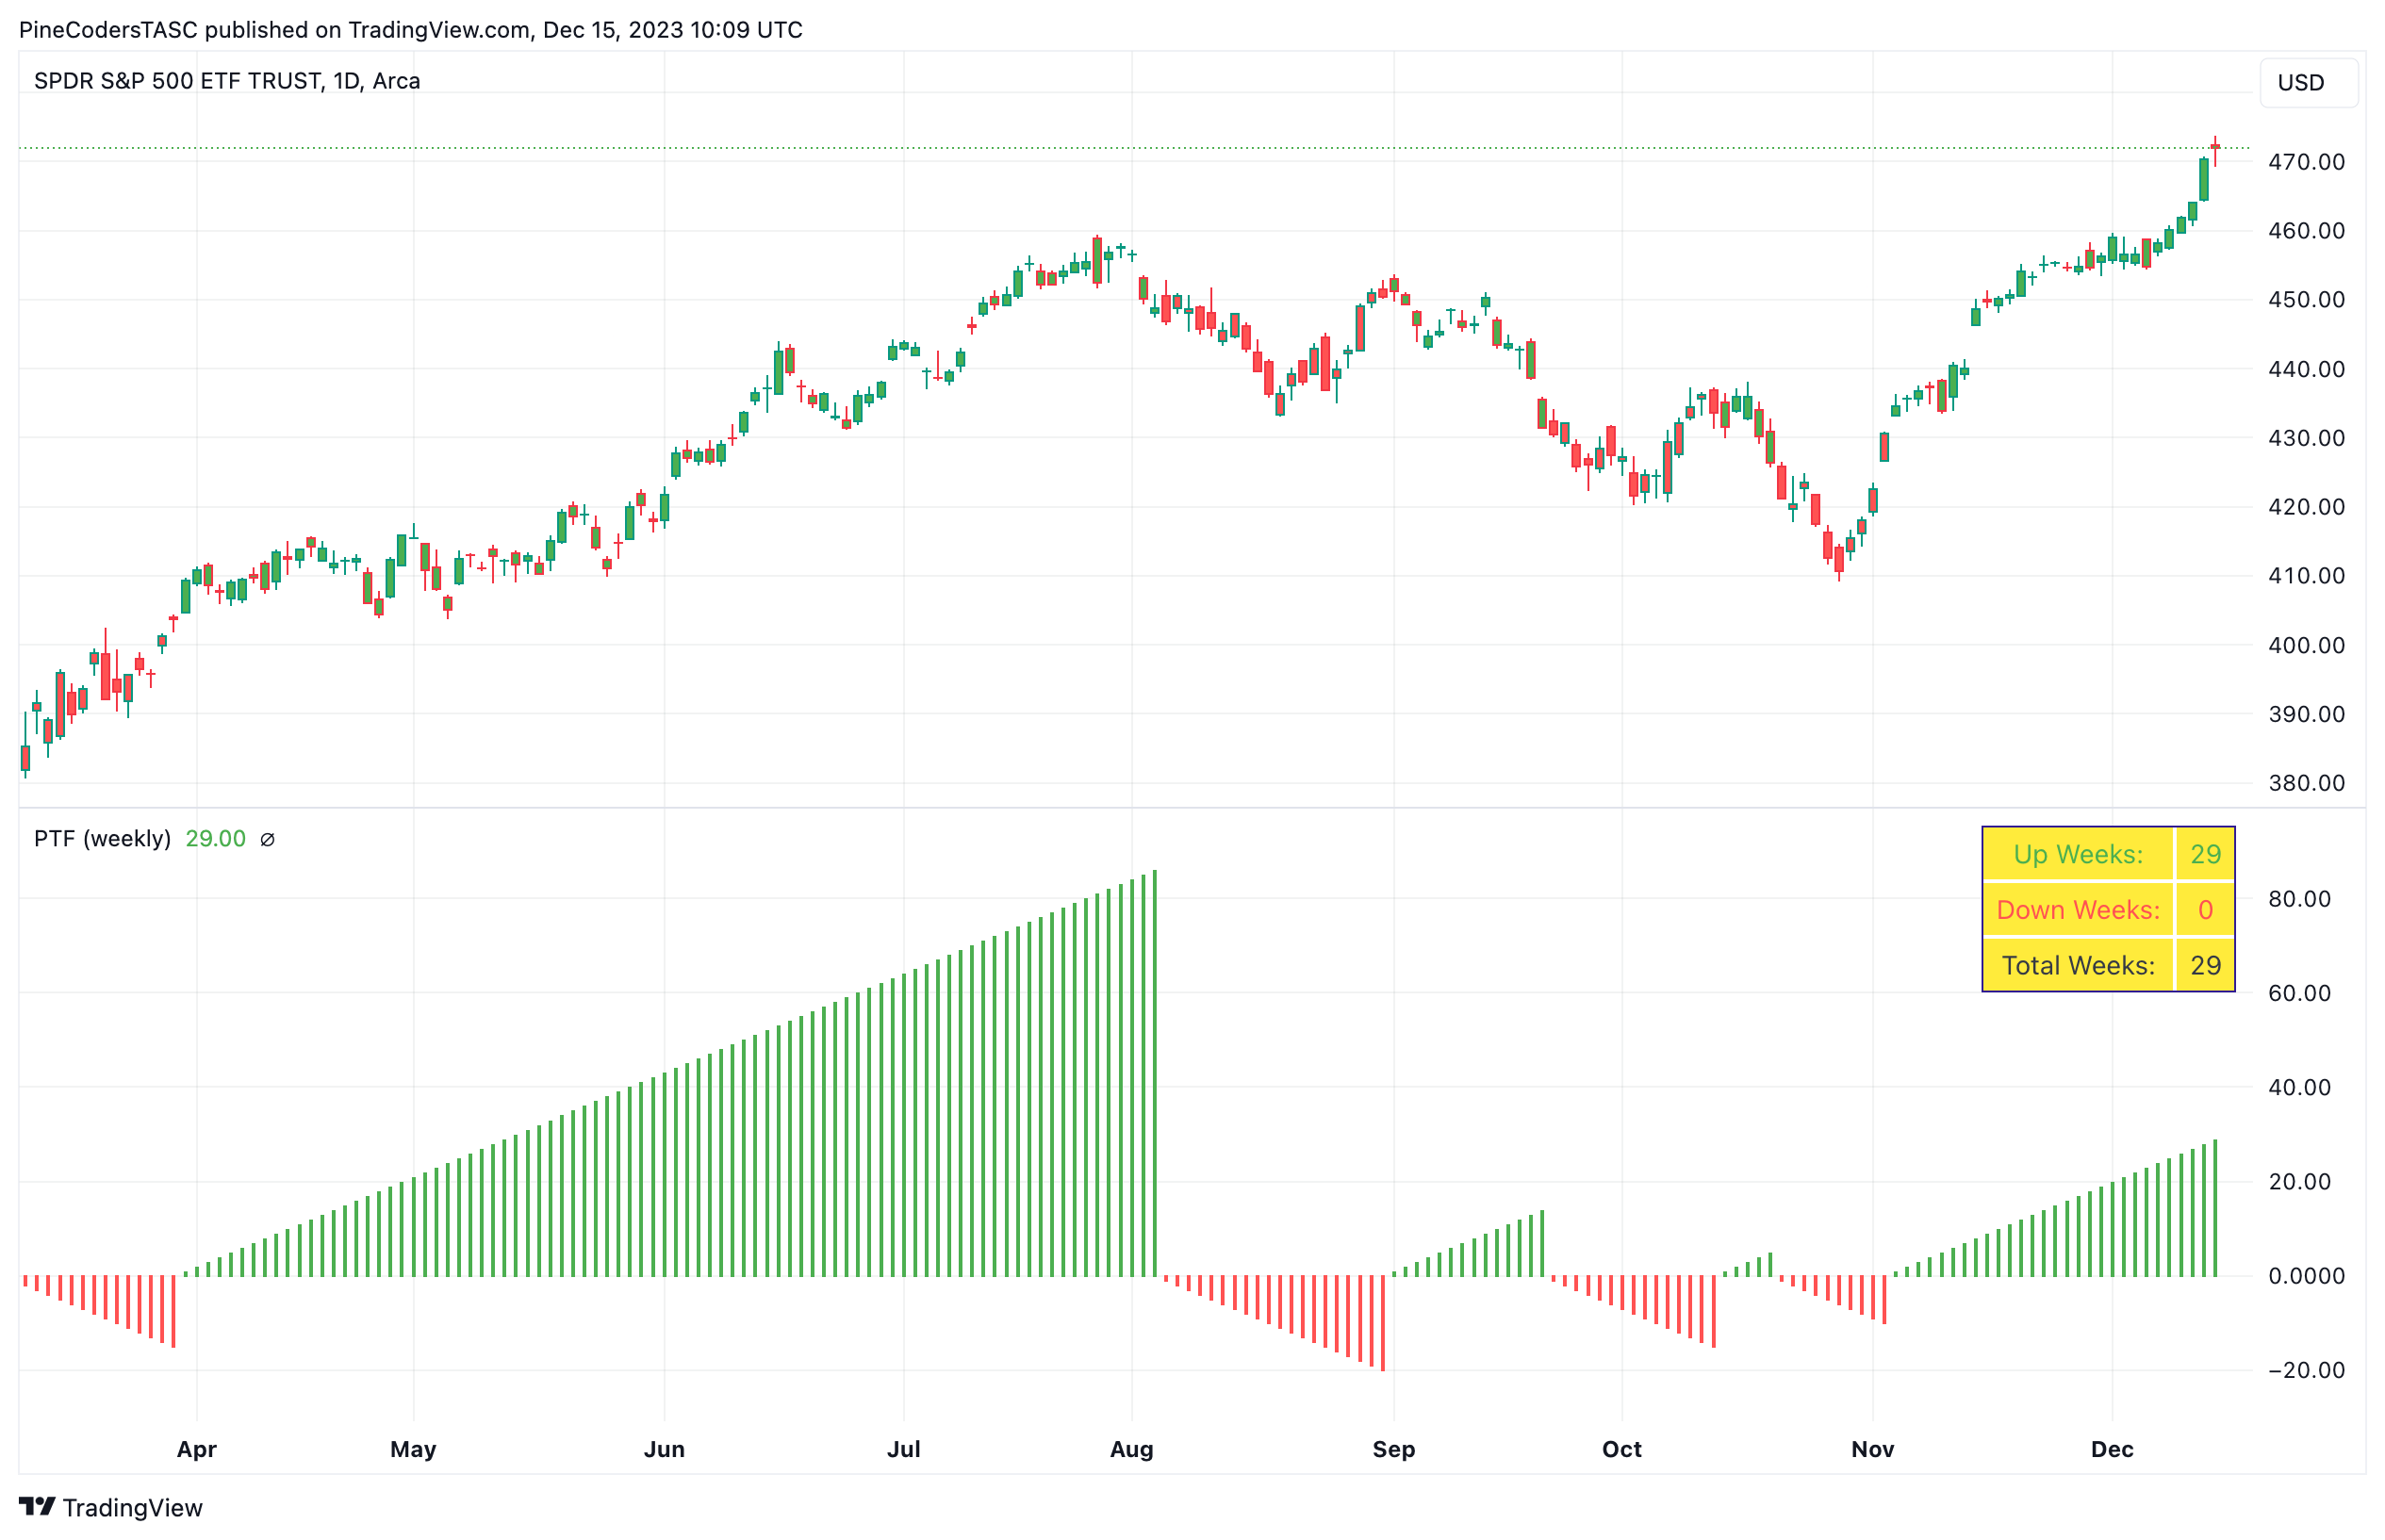This screenshot has width=2385, height=1540.
Task: Click the 20.00 indicator scale label
Action: coord(2299,1182)
